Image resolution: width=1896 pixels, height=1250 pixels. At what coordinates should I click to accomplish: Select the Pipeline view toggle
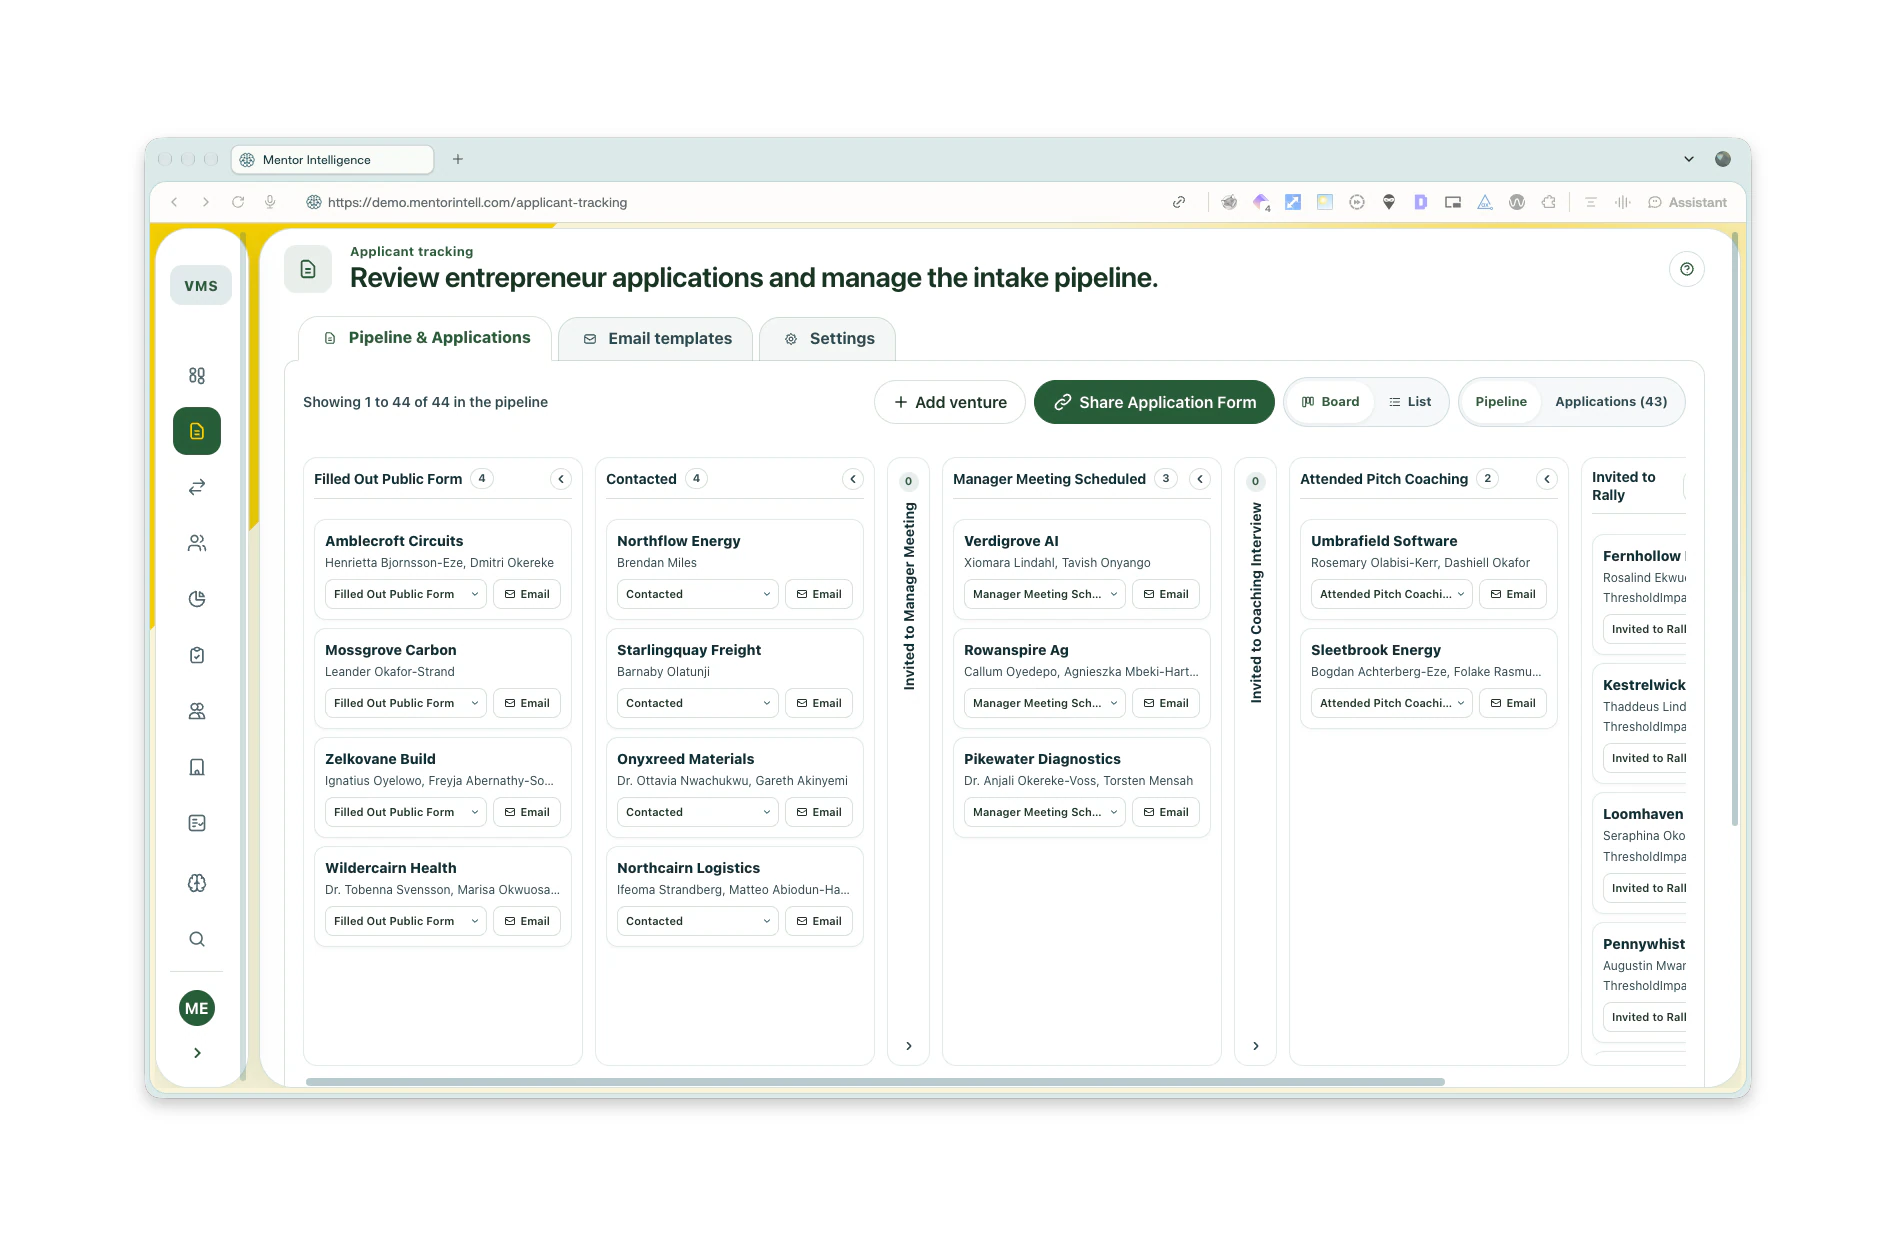[1501, 402]
